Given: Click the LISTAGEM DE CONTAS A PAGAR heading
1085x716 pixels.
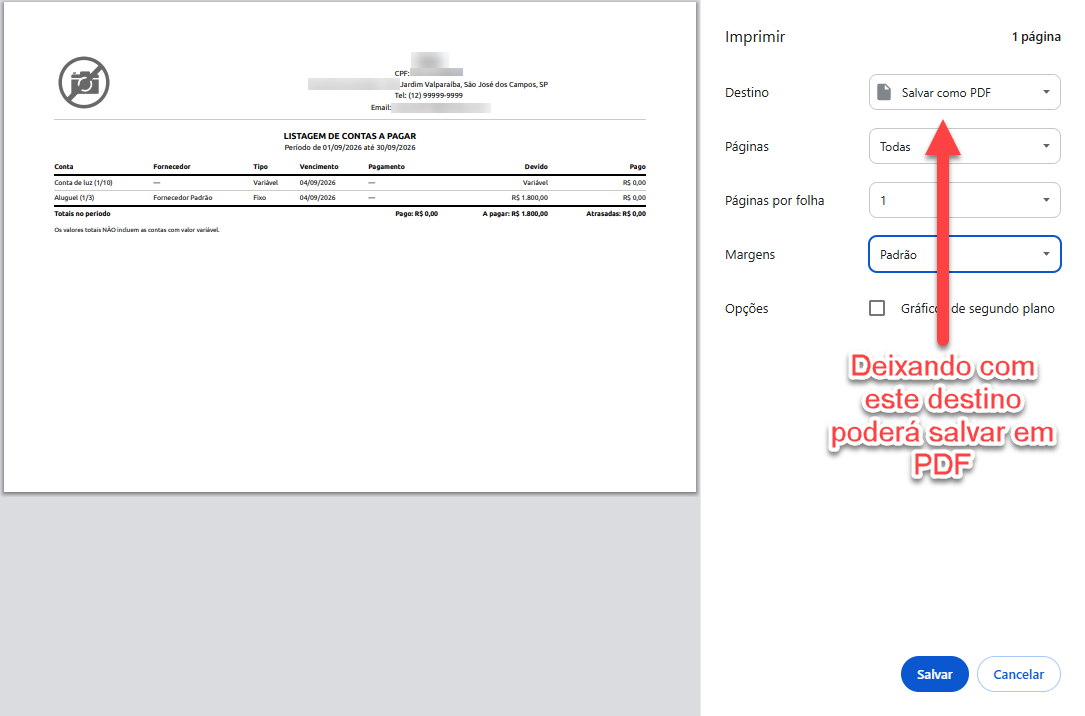Looking at the screenshot, I should (x=349, y=136).
